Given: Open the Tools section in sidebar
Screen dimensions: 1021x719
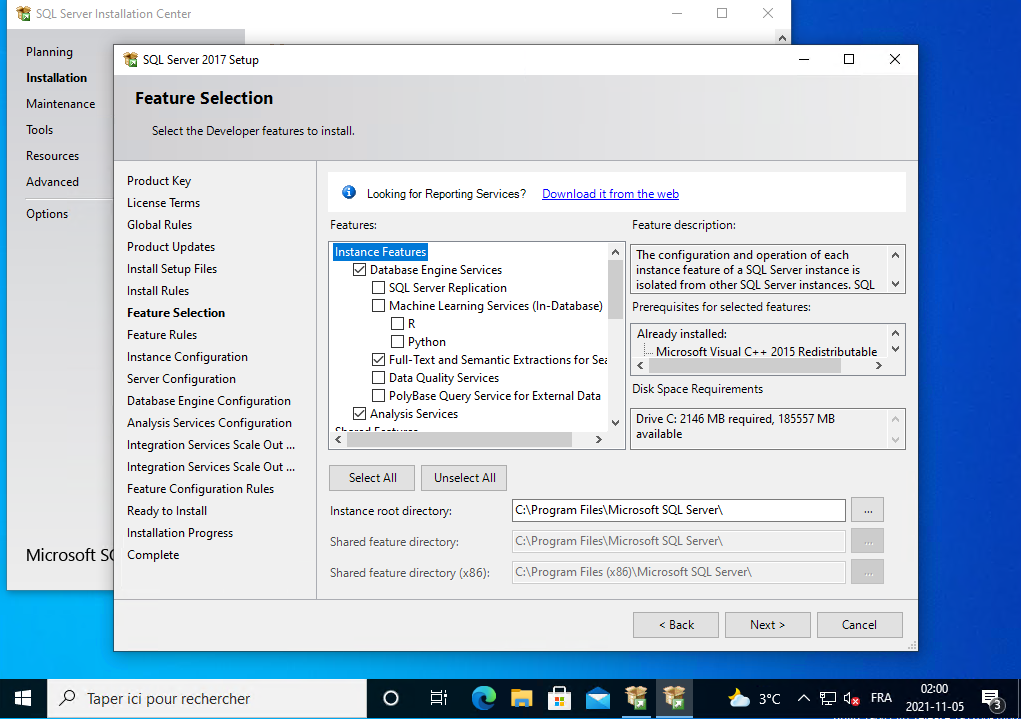Looking at the screenshot, I should [40, 130].
